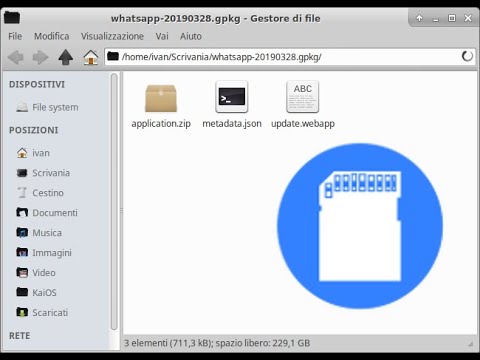Screen dimensions: 480x360
Task: Click the ivan home icon in sidebar
Action: [x=22, y=153]
